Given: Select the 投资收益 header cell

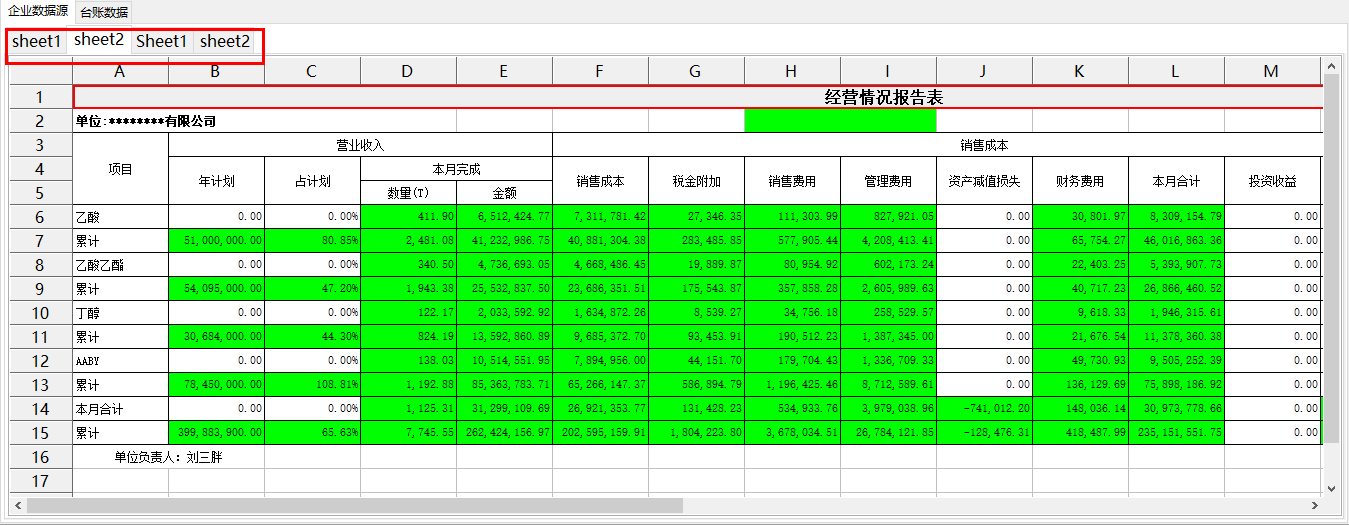Looking at the screenshot, I should (1272, 181).
